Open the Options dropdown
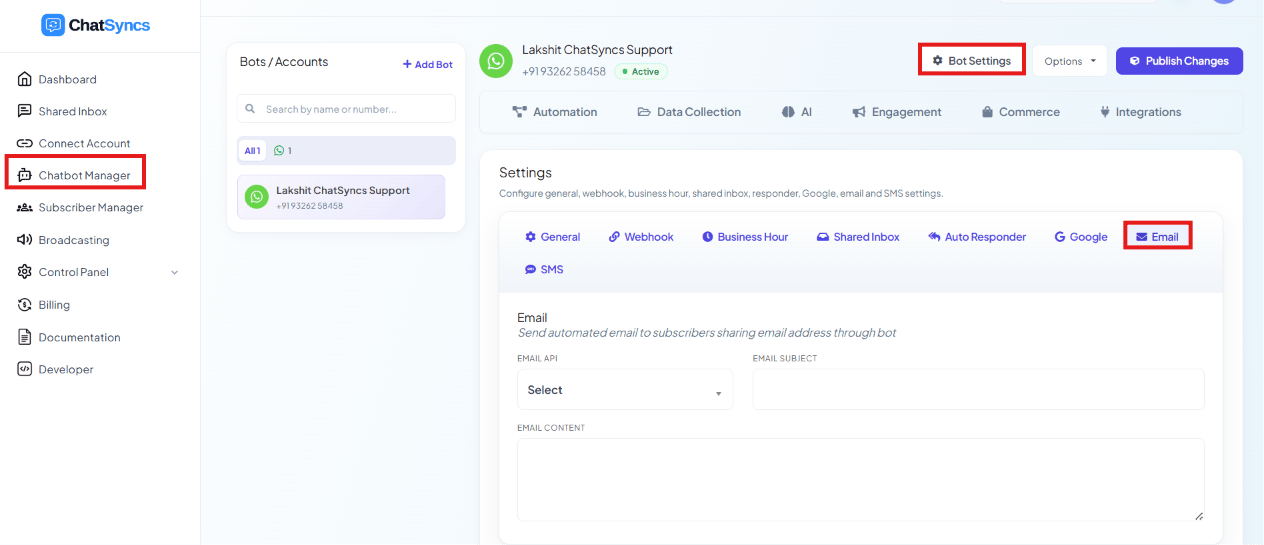Viewport: 1264px width, 545px height. (x=1070, y=61)
